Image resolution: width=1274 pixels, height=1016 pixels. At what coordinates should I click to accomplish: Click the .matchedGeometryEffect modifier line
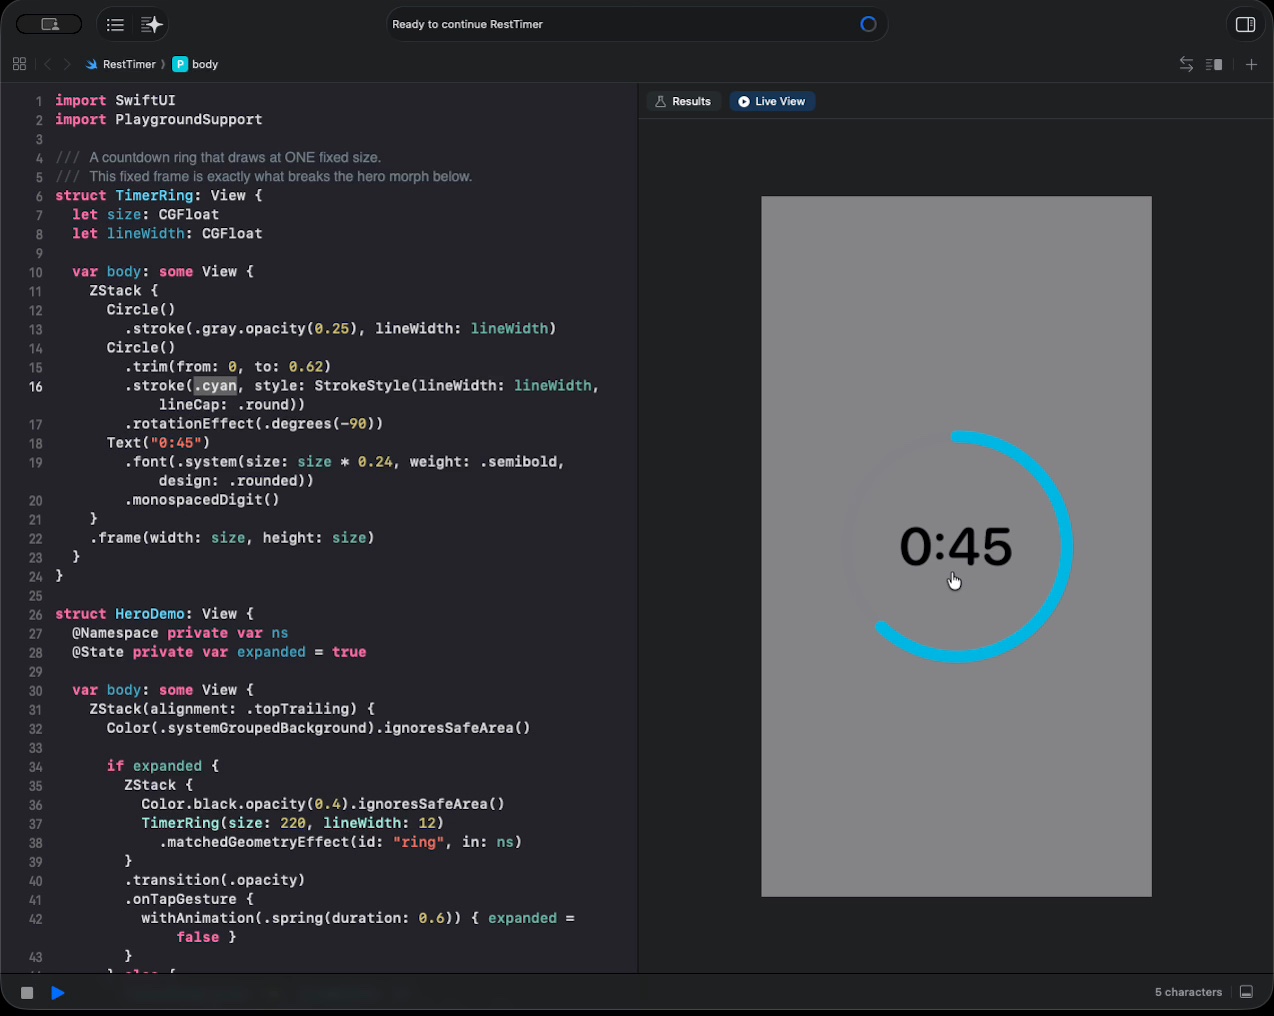340,842
